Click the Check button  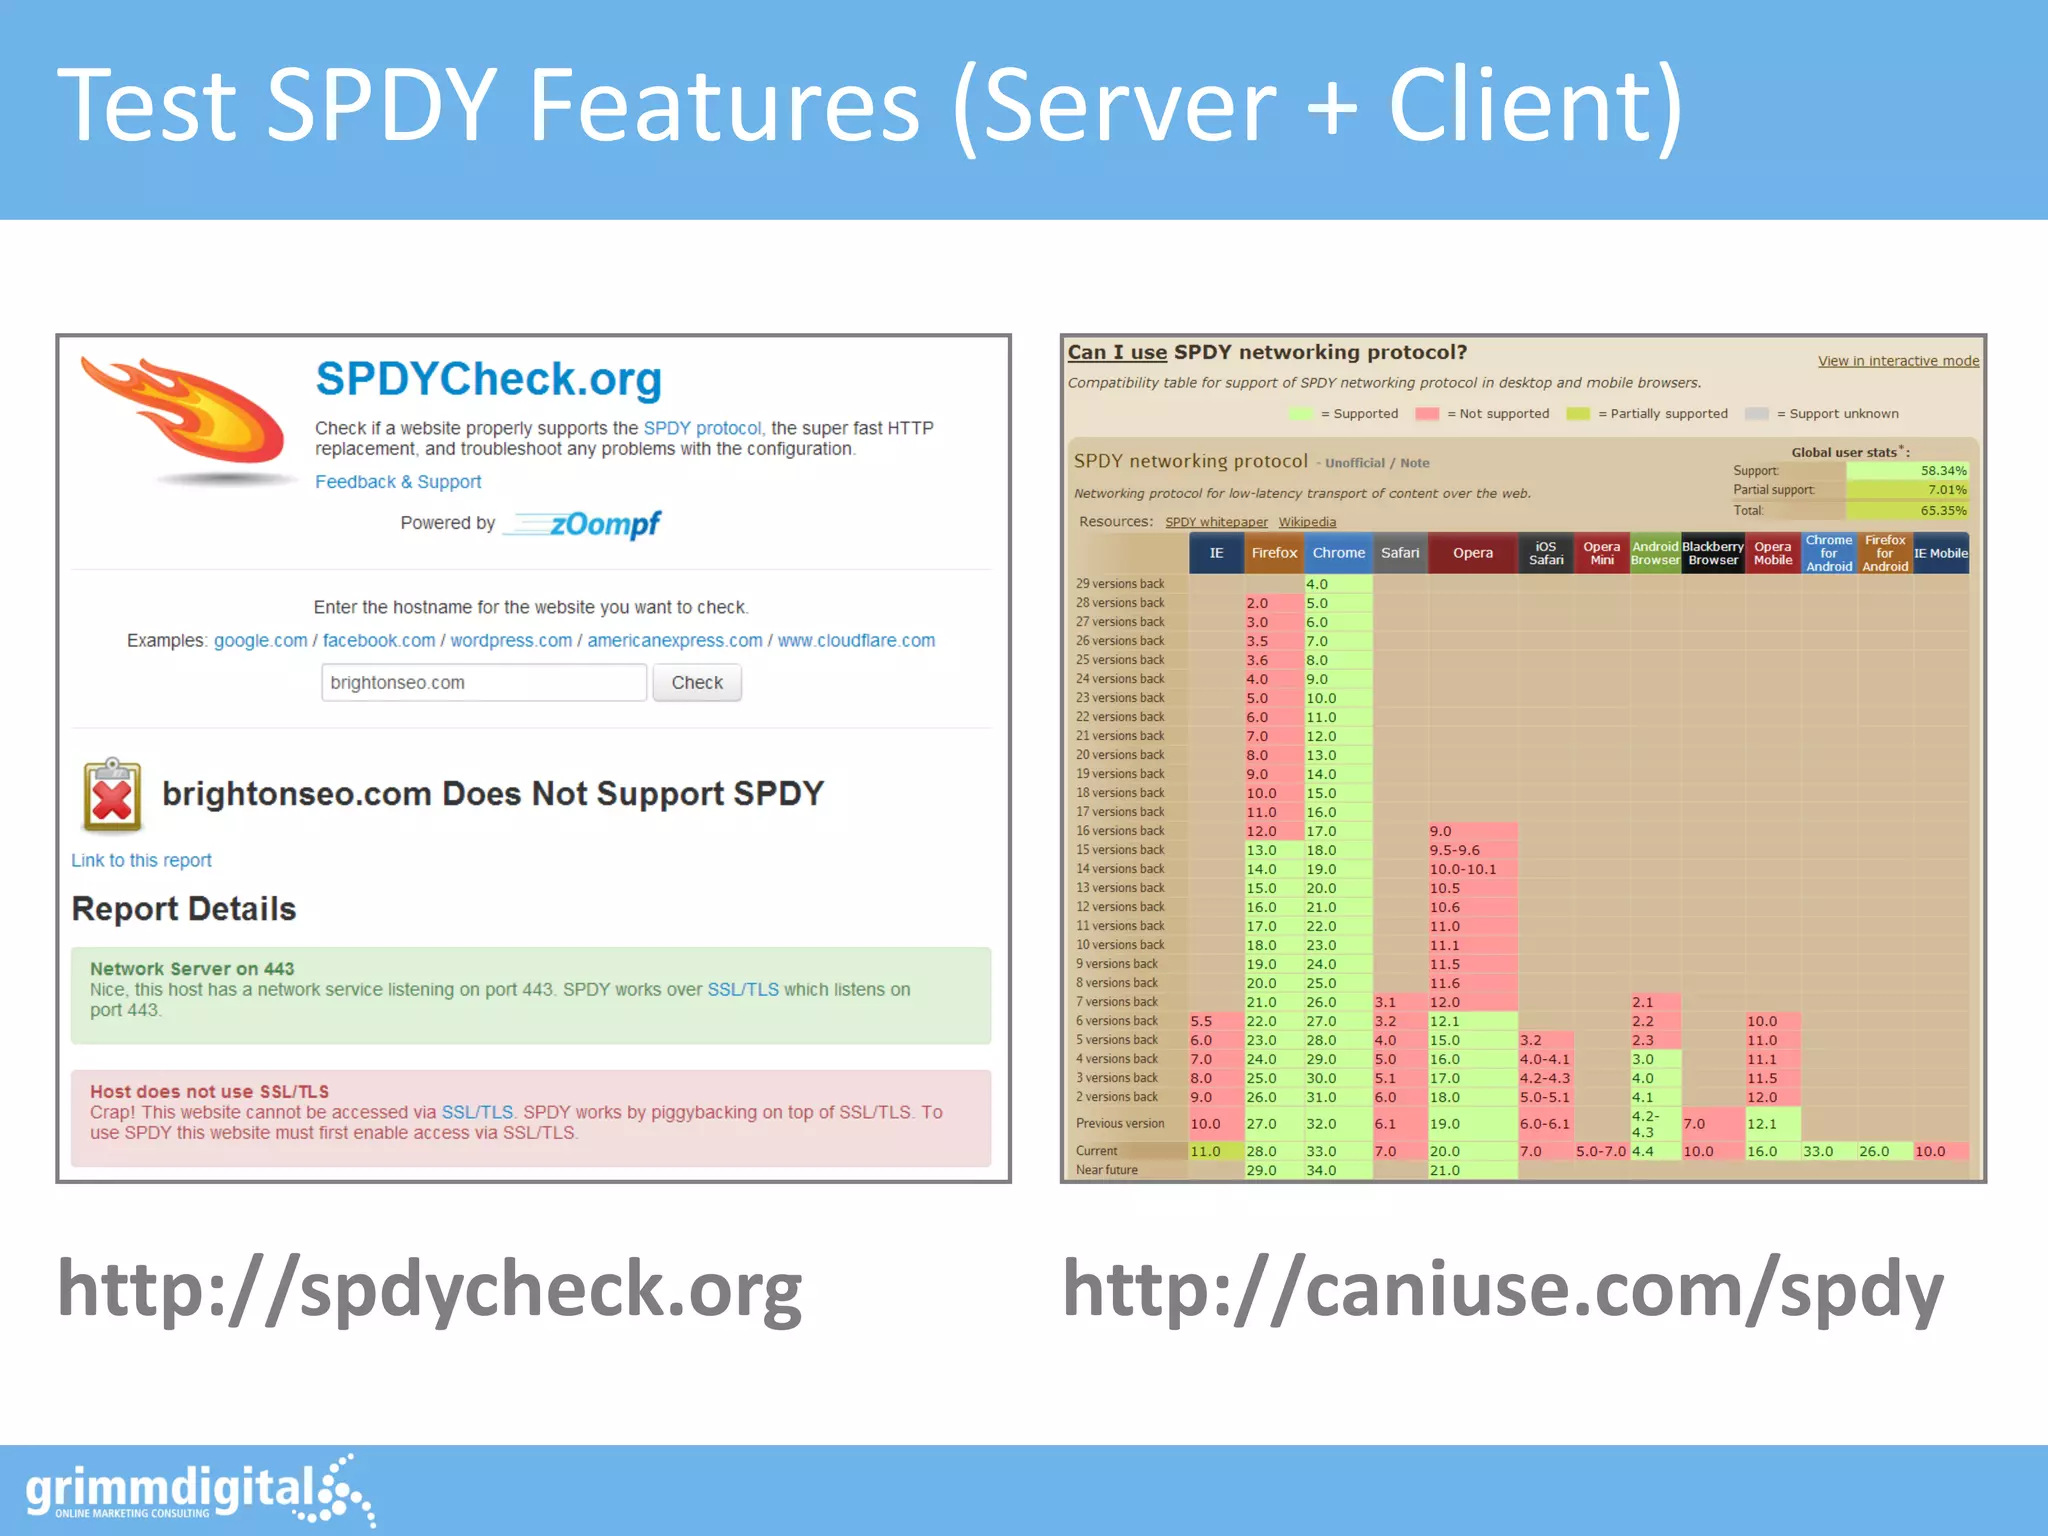coord(697,683)
